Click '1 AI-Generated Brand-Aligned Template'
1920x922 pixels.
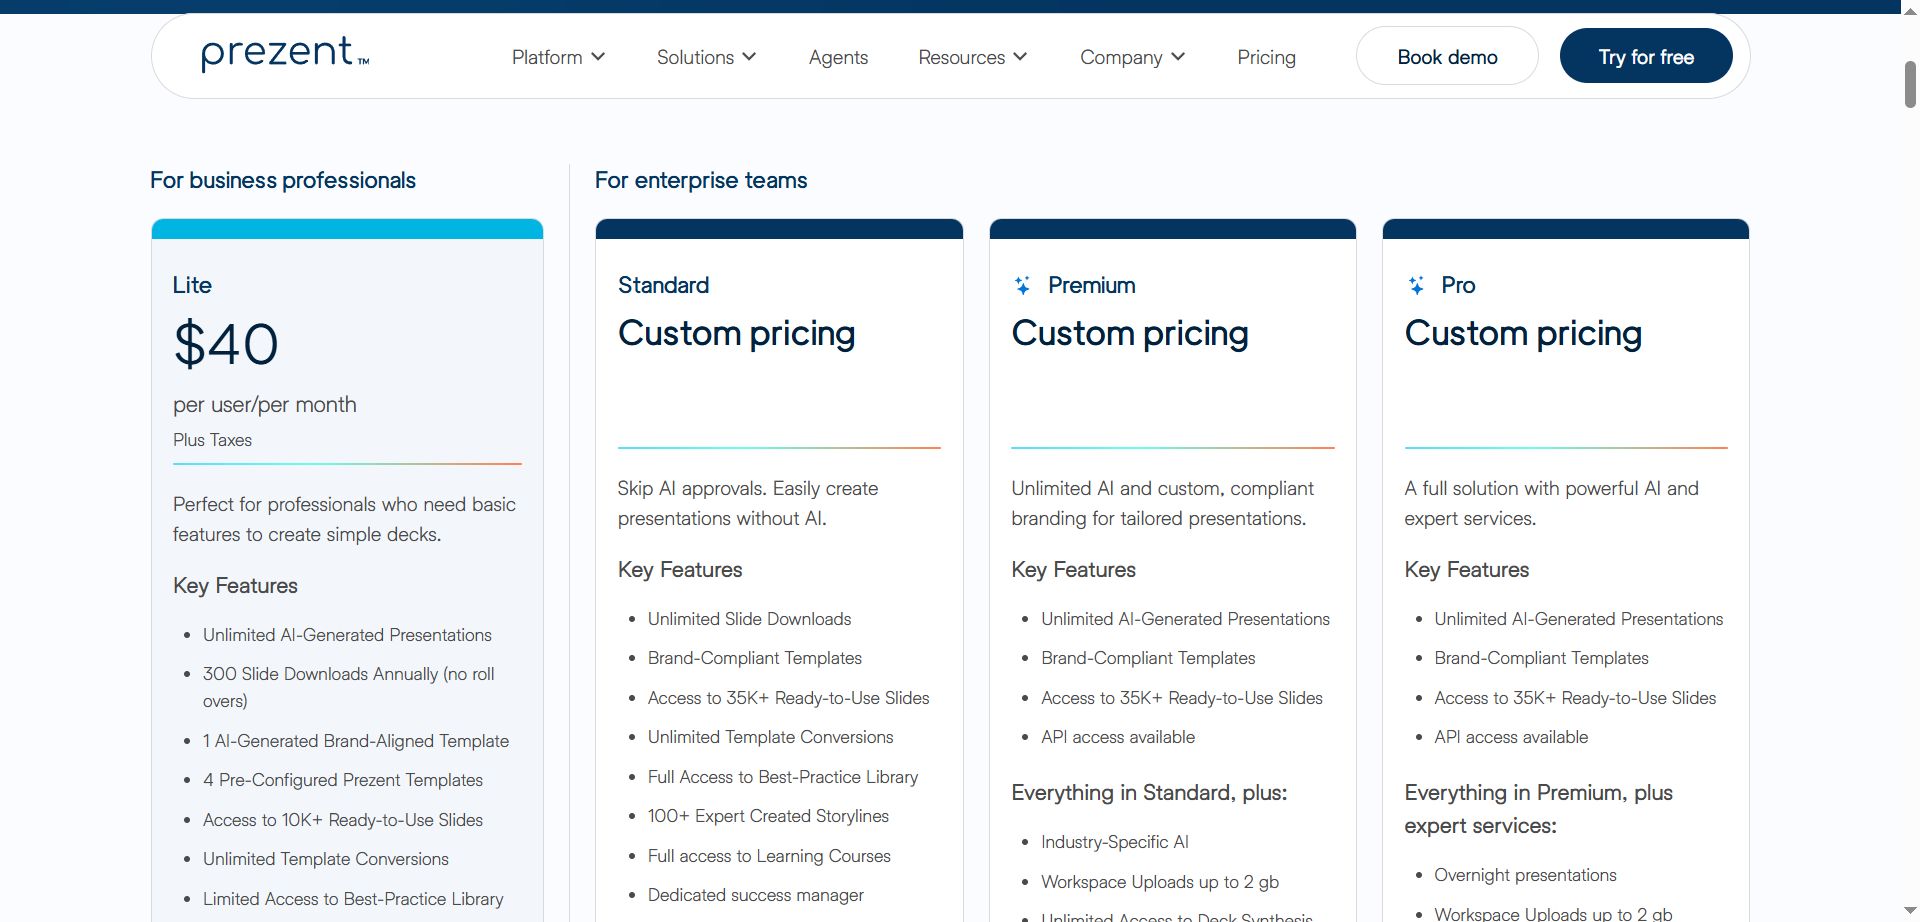pos(356,741)
